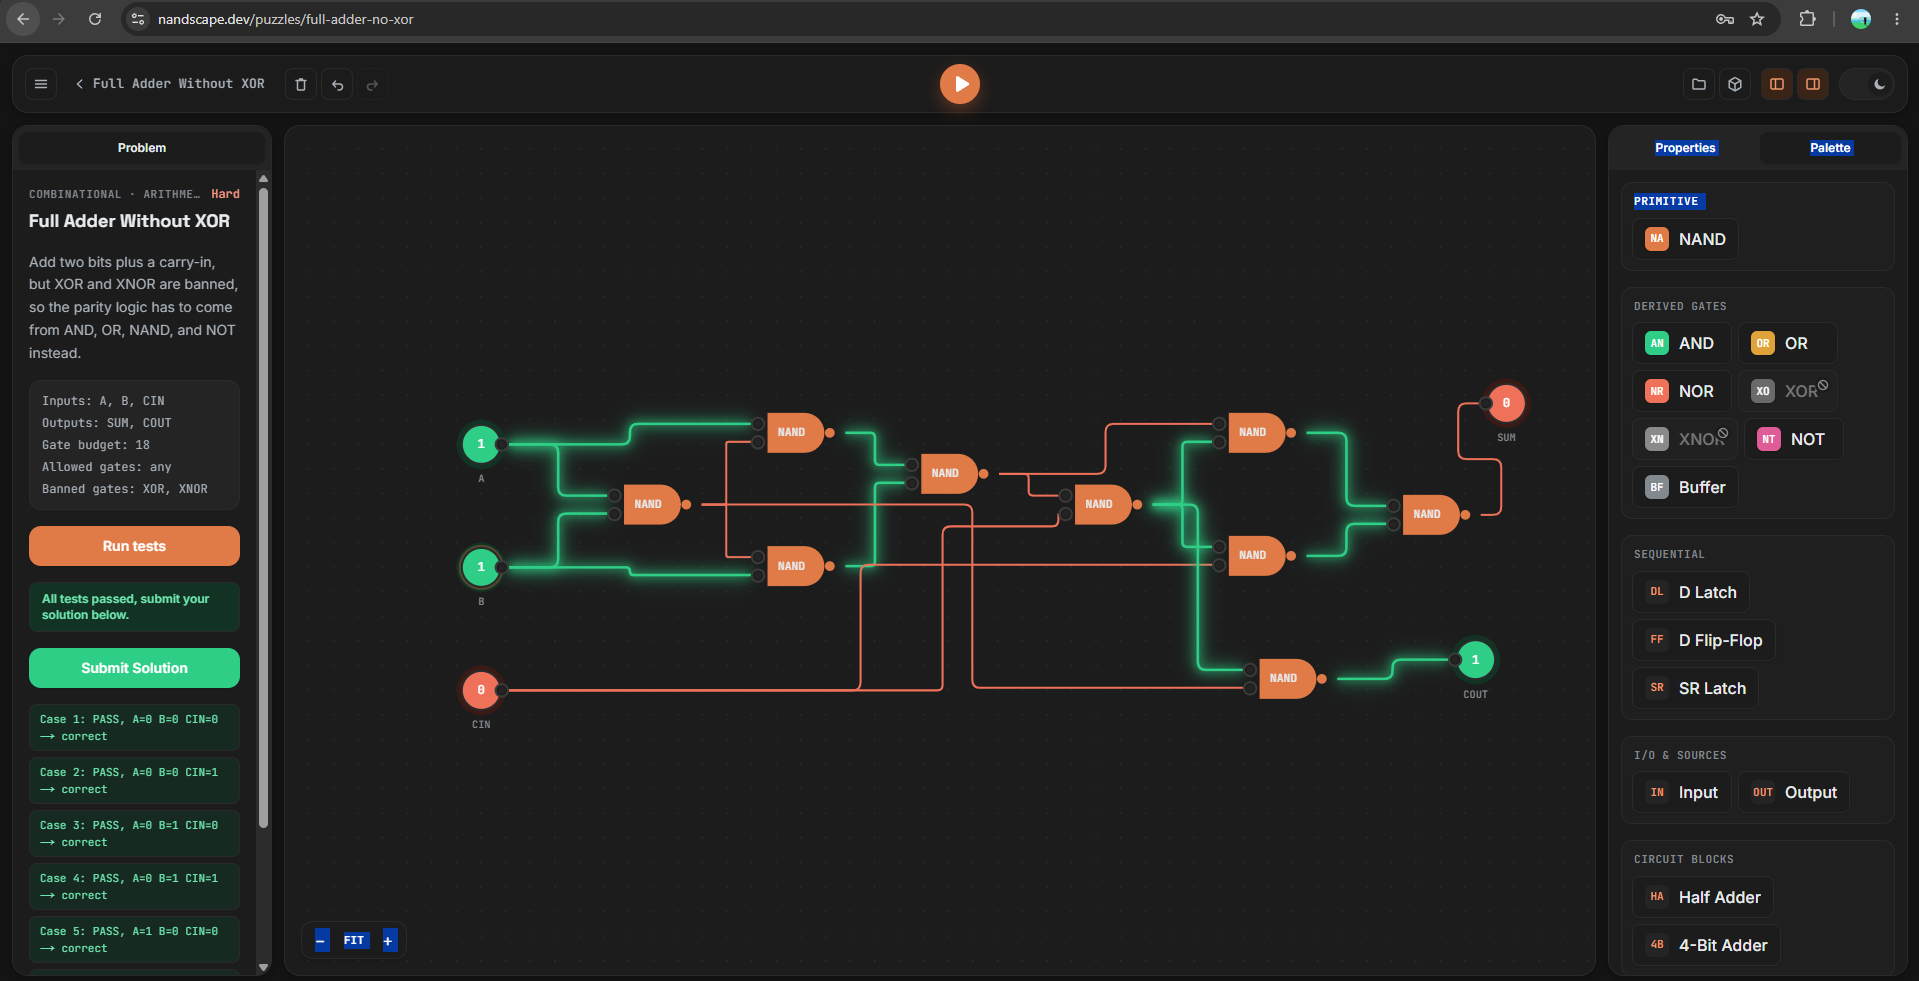Start simulation with the orange play button
The width and height of the screenshot is (1919, 981).
coord(960,84)
